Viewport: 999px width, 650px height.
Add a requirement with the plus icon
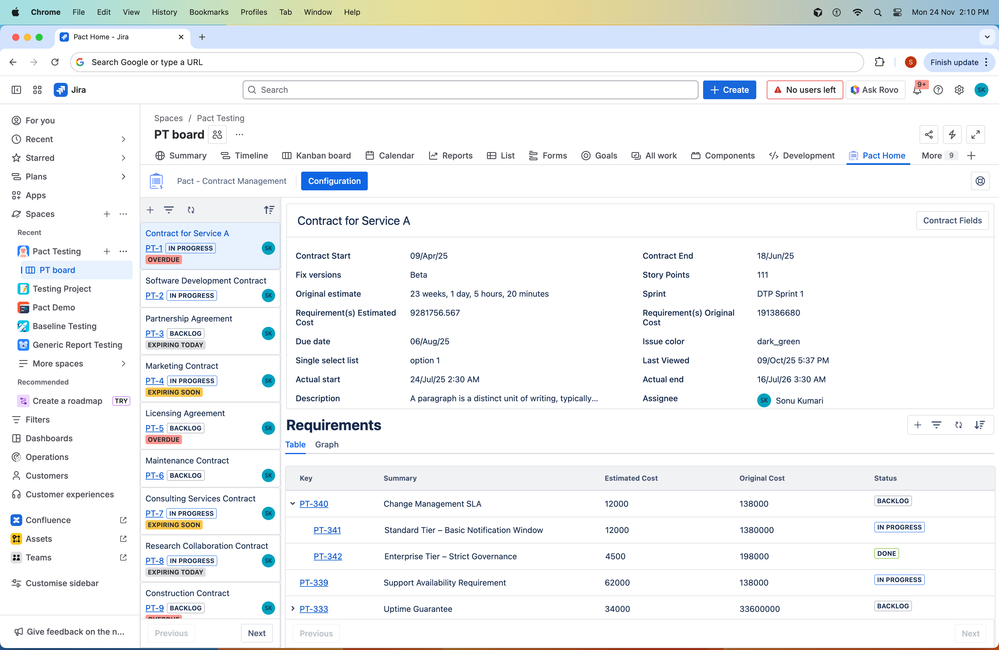[x=917, y=425]
